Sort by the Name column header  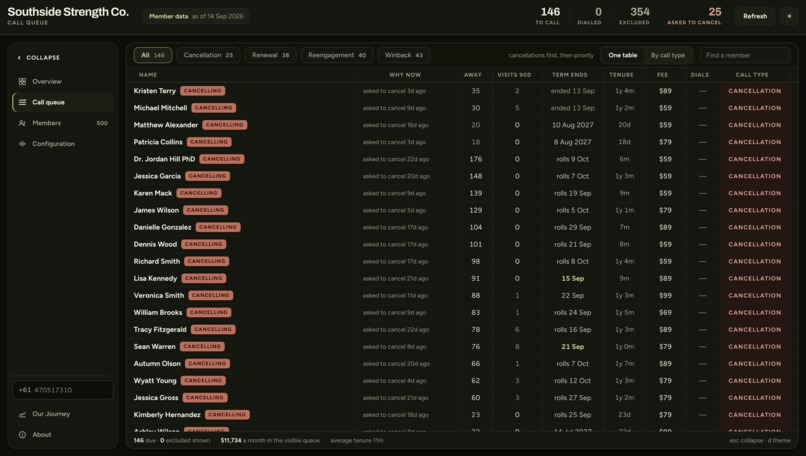click(x=148, y=75)
